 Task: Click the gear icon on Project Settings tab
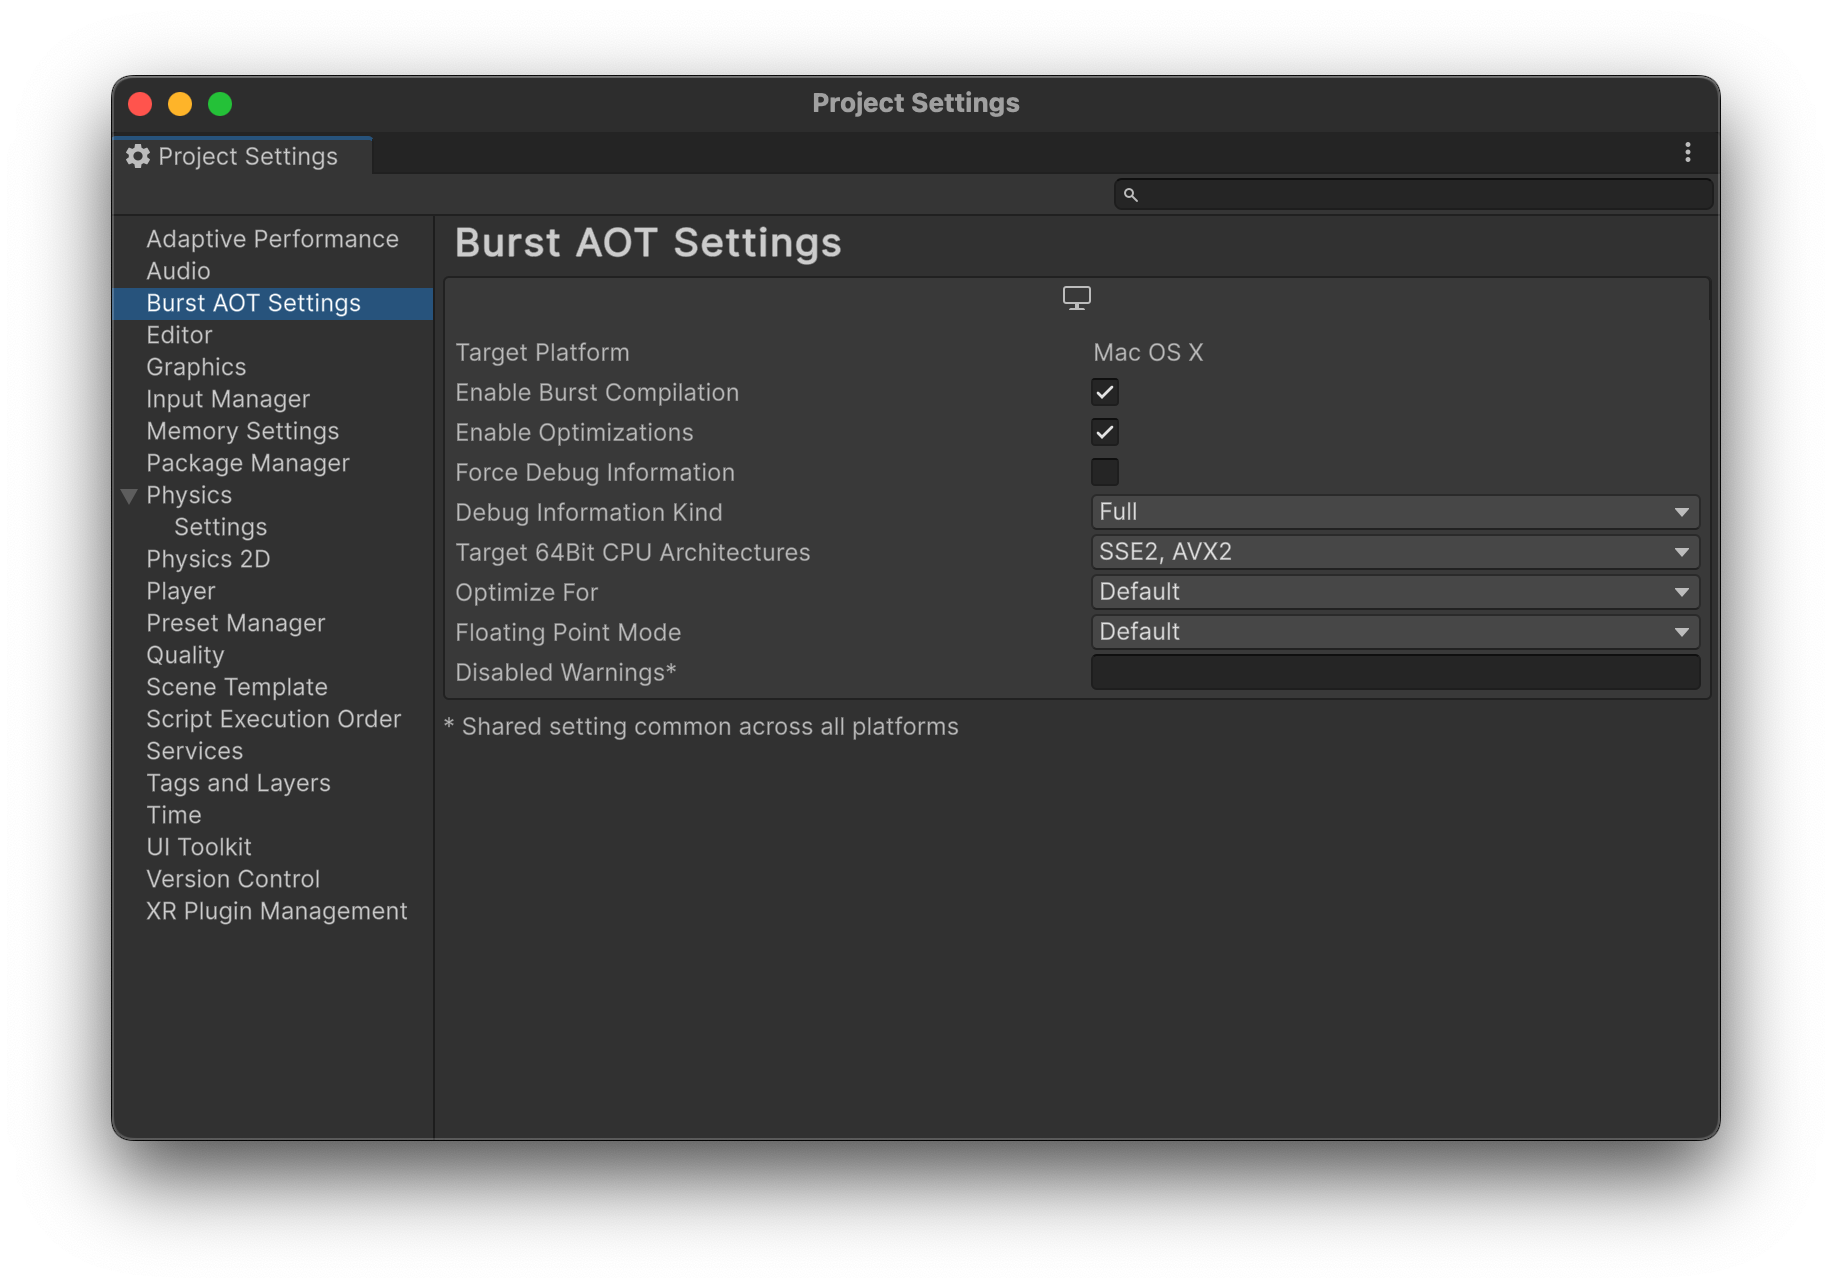[138, 156]
